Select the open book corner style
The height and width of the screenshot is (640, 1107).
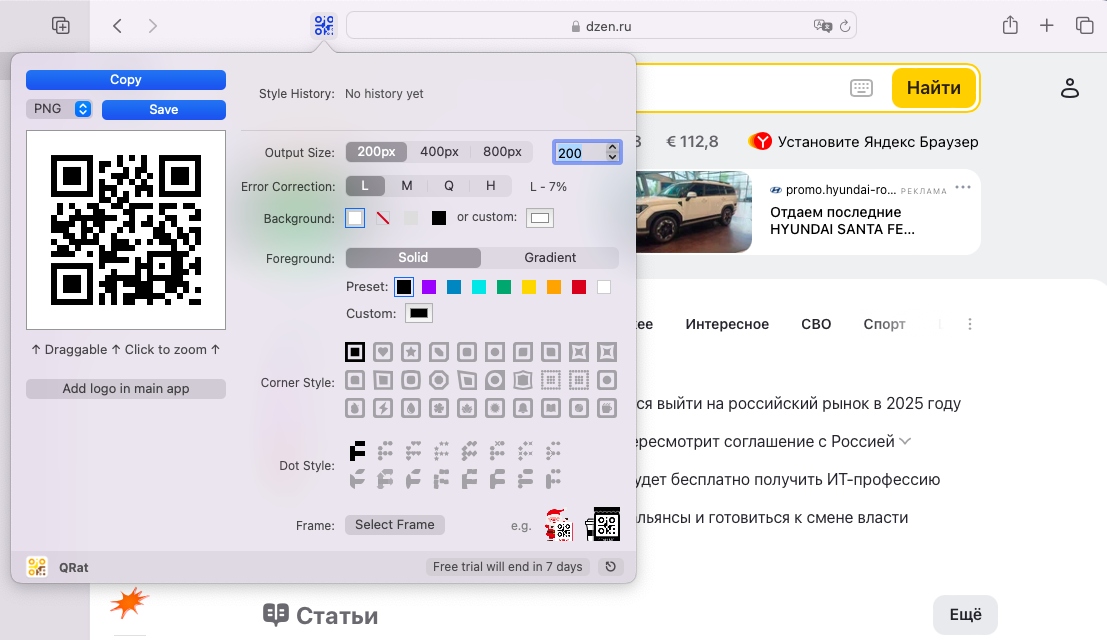point(551,408)
